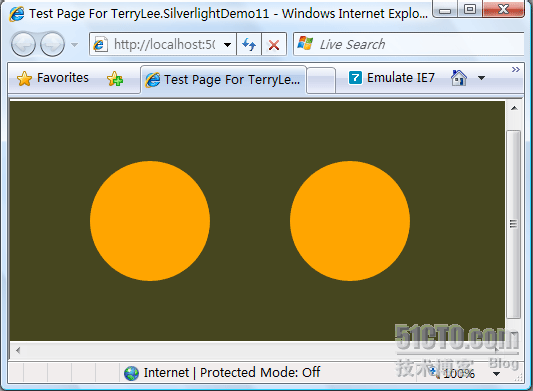Toggle the Emulate IE7 button
This screenshot has height=391, width=533.
(x=392, y=78)
